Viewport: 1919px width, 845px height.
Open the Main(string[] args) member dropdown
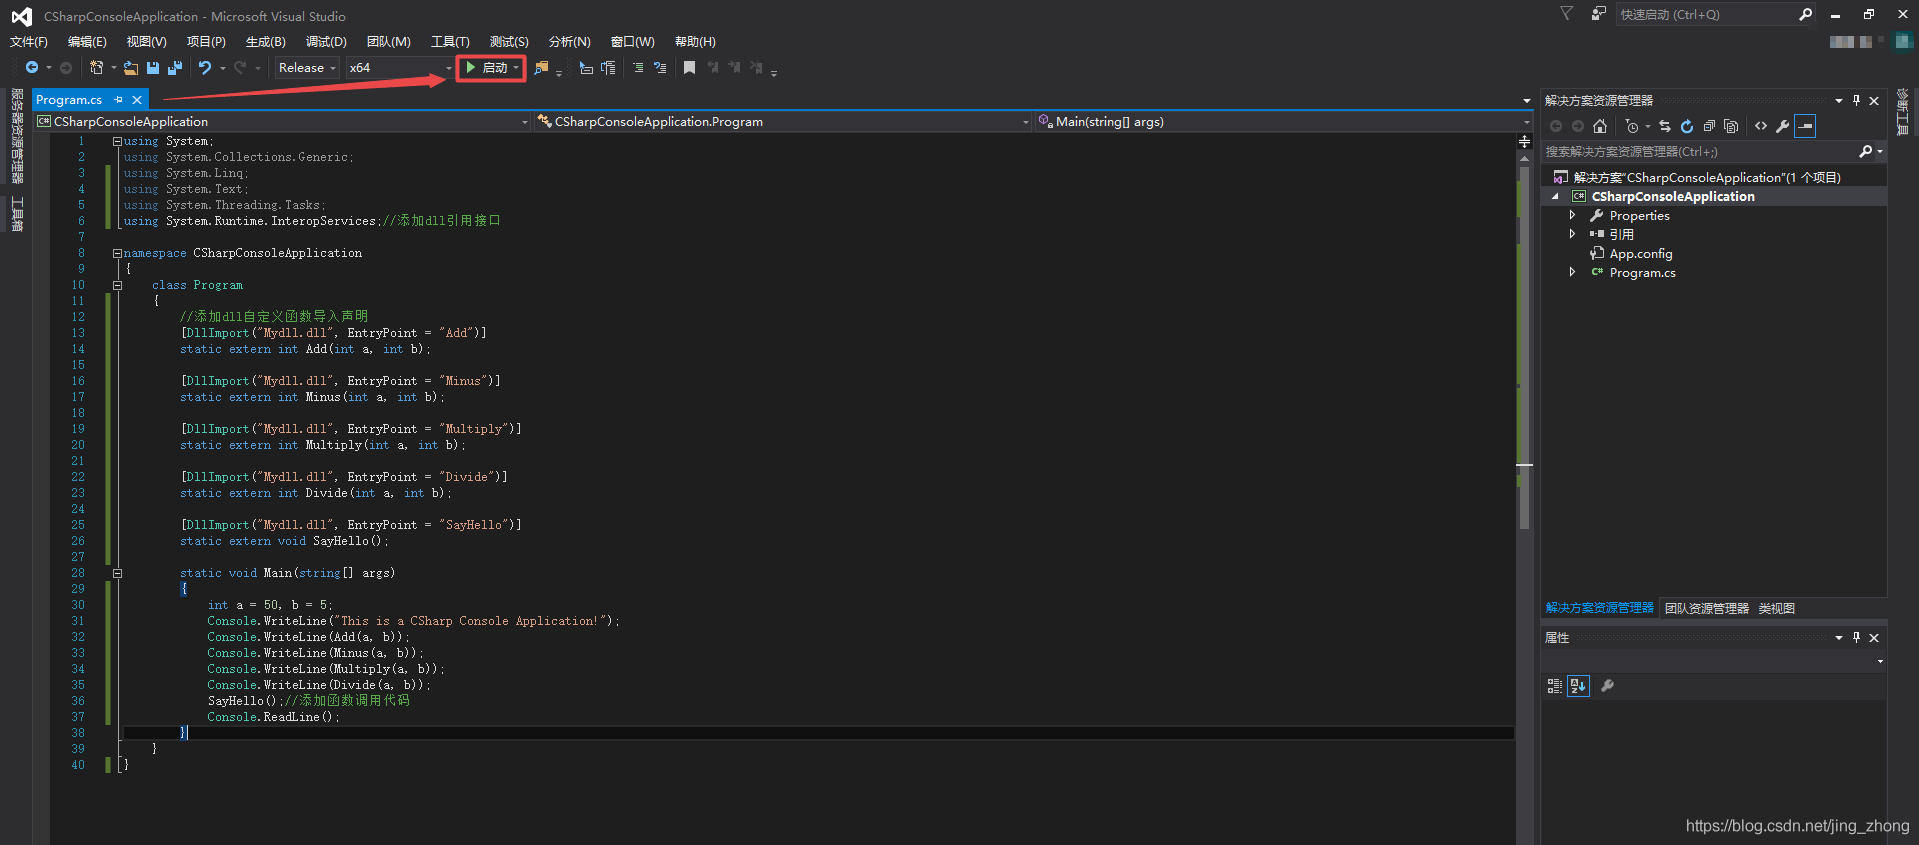(1283, 122)
